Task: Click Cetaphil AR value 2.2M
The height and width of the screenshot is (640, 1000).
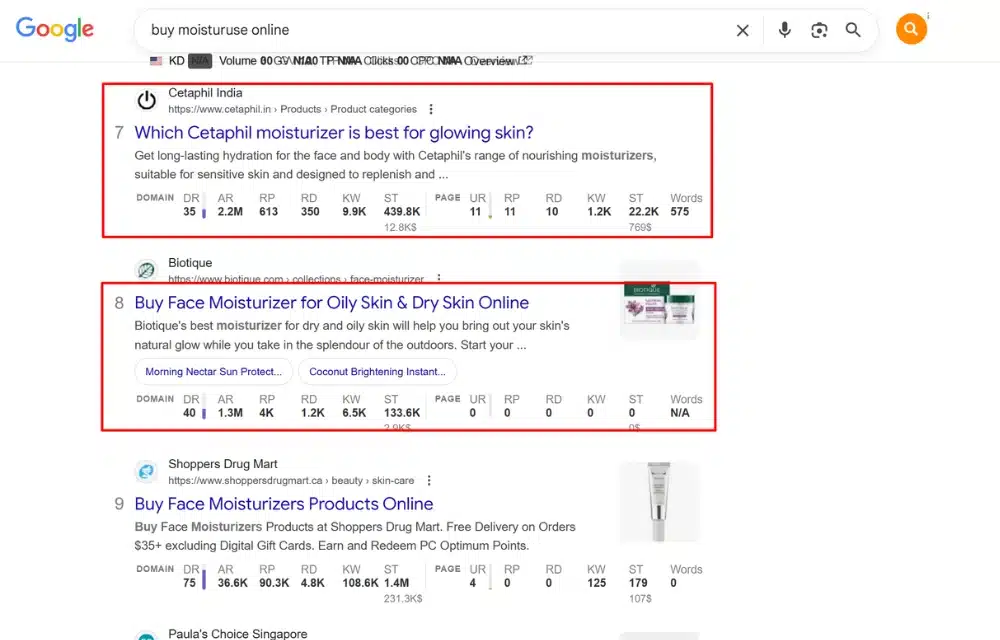Action: pos(230,212)
